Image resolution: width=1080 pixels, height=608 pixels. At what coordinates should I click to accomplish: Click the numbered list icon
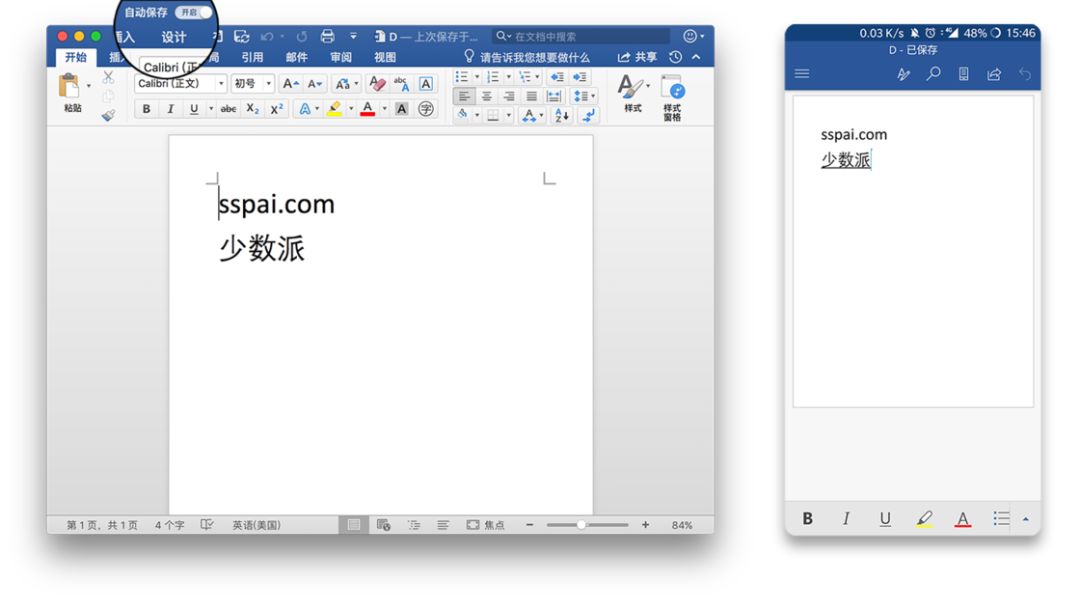coord(492,77)
